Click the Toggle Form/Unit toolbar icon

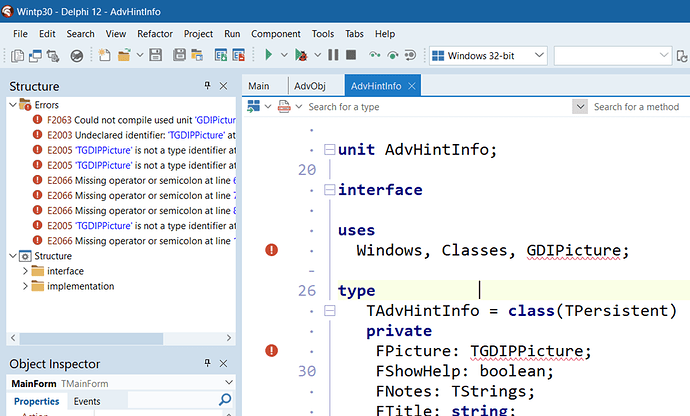pos(53,55)
